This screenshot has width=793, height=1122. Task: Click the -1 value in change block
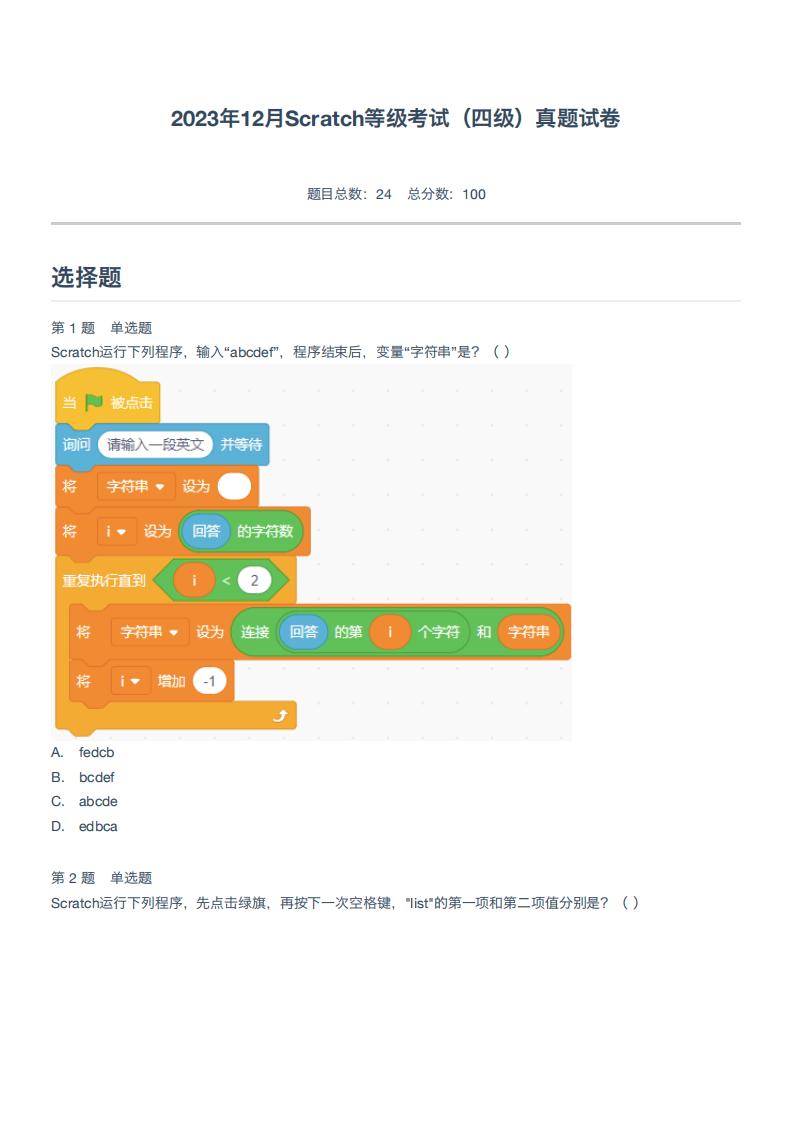210,681
